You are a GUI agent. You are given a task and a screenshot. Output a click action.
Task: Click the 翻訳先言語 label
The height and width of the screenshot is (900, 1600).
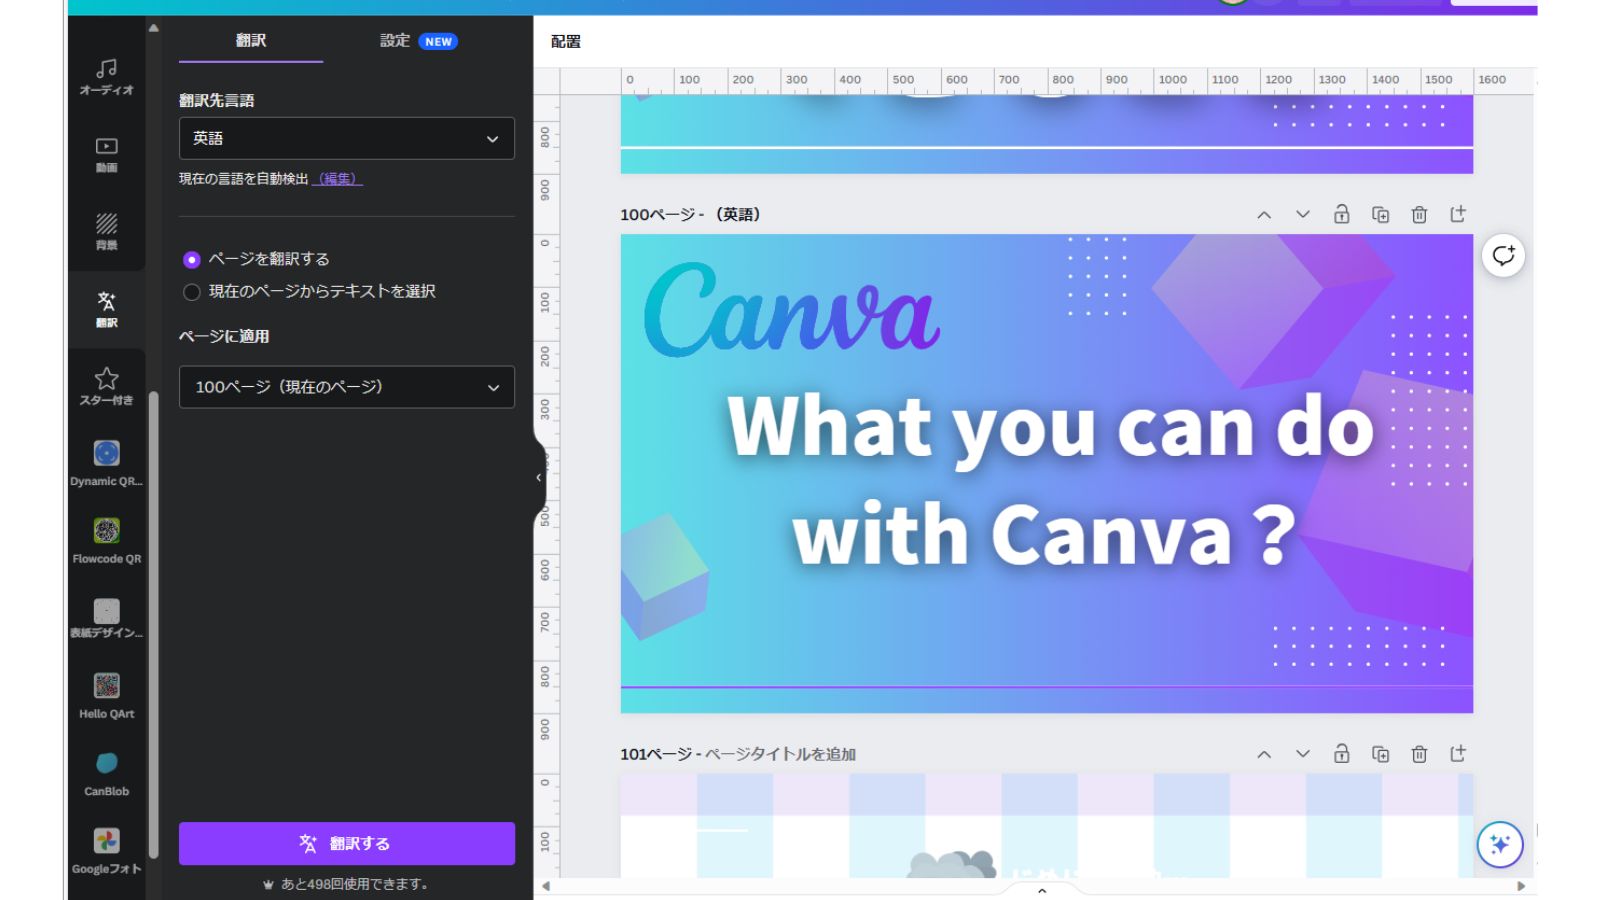coord(217,100)
